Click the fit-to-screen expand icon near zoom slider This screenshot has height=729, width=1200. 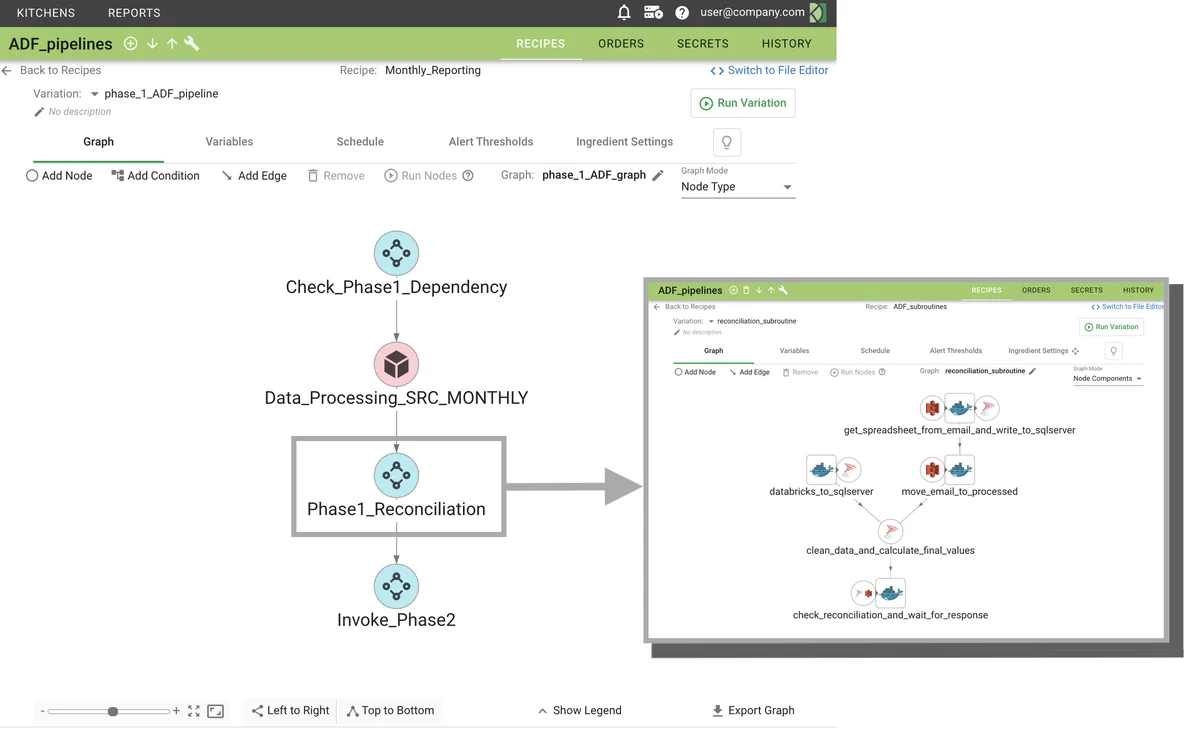click(194, 711)
